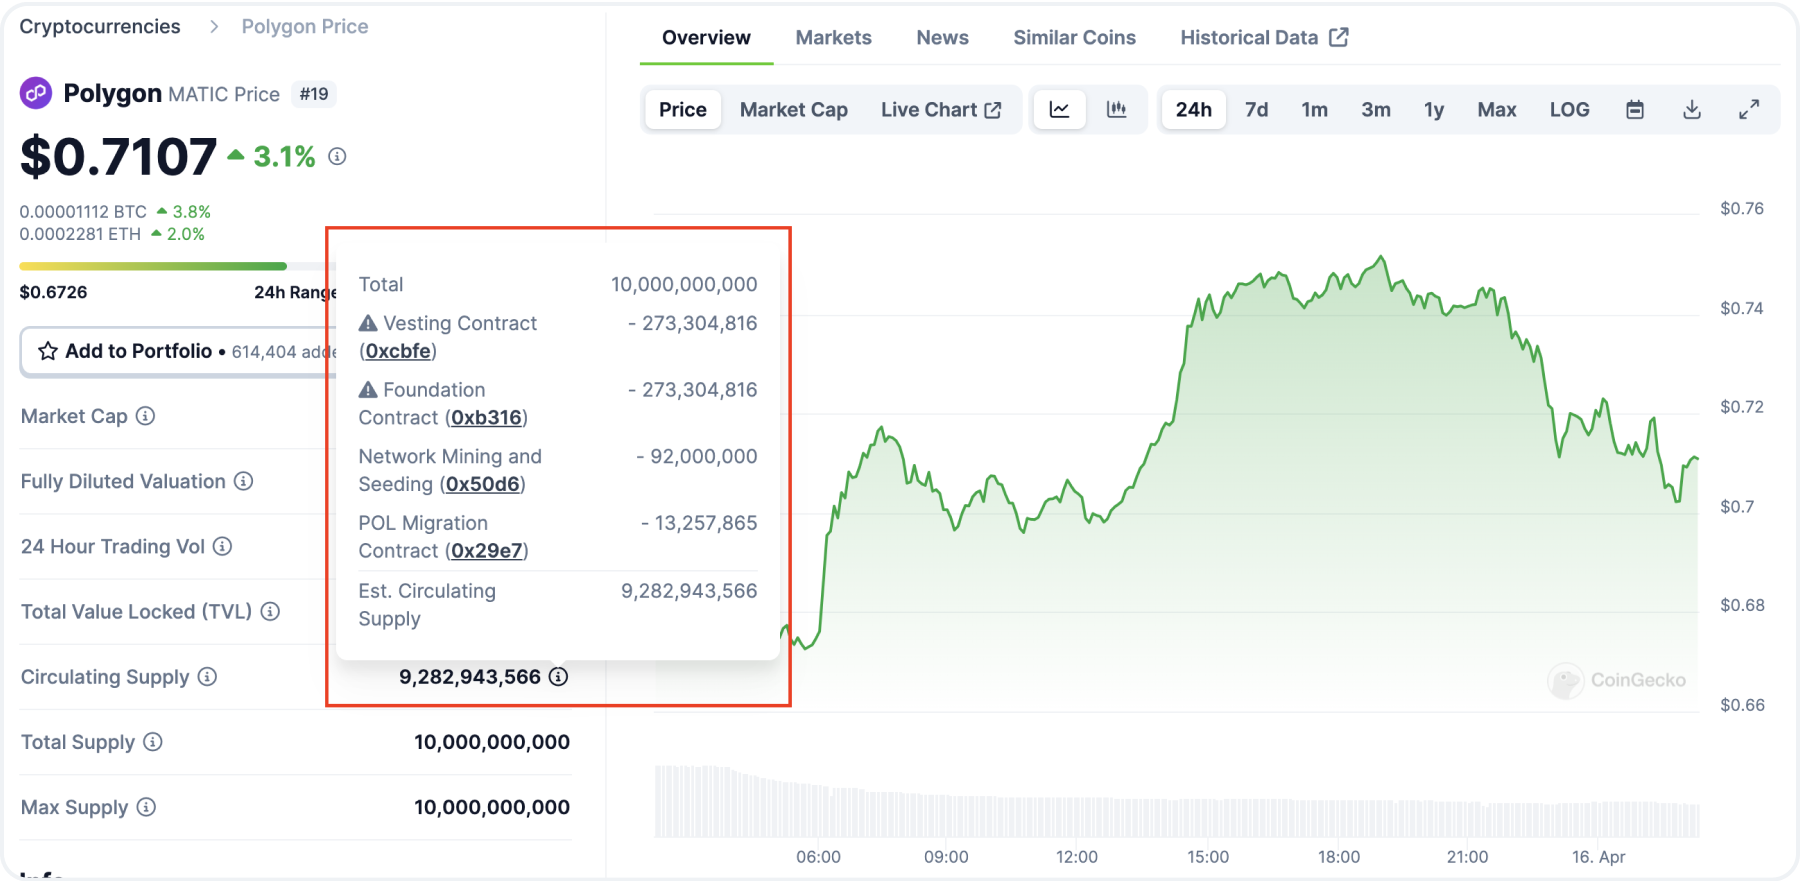Go to Cryptocurrencies breadcrumb

pyautogui.click(x=100, y=27)
